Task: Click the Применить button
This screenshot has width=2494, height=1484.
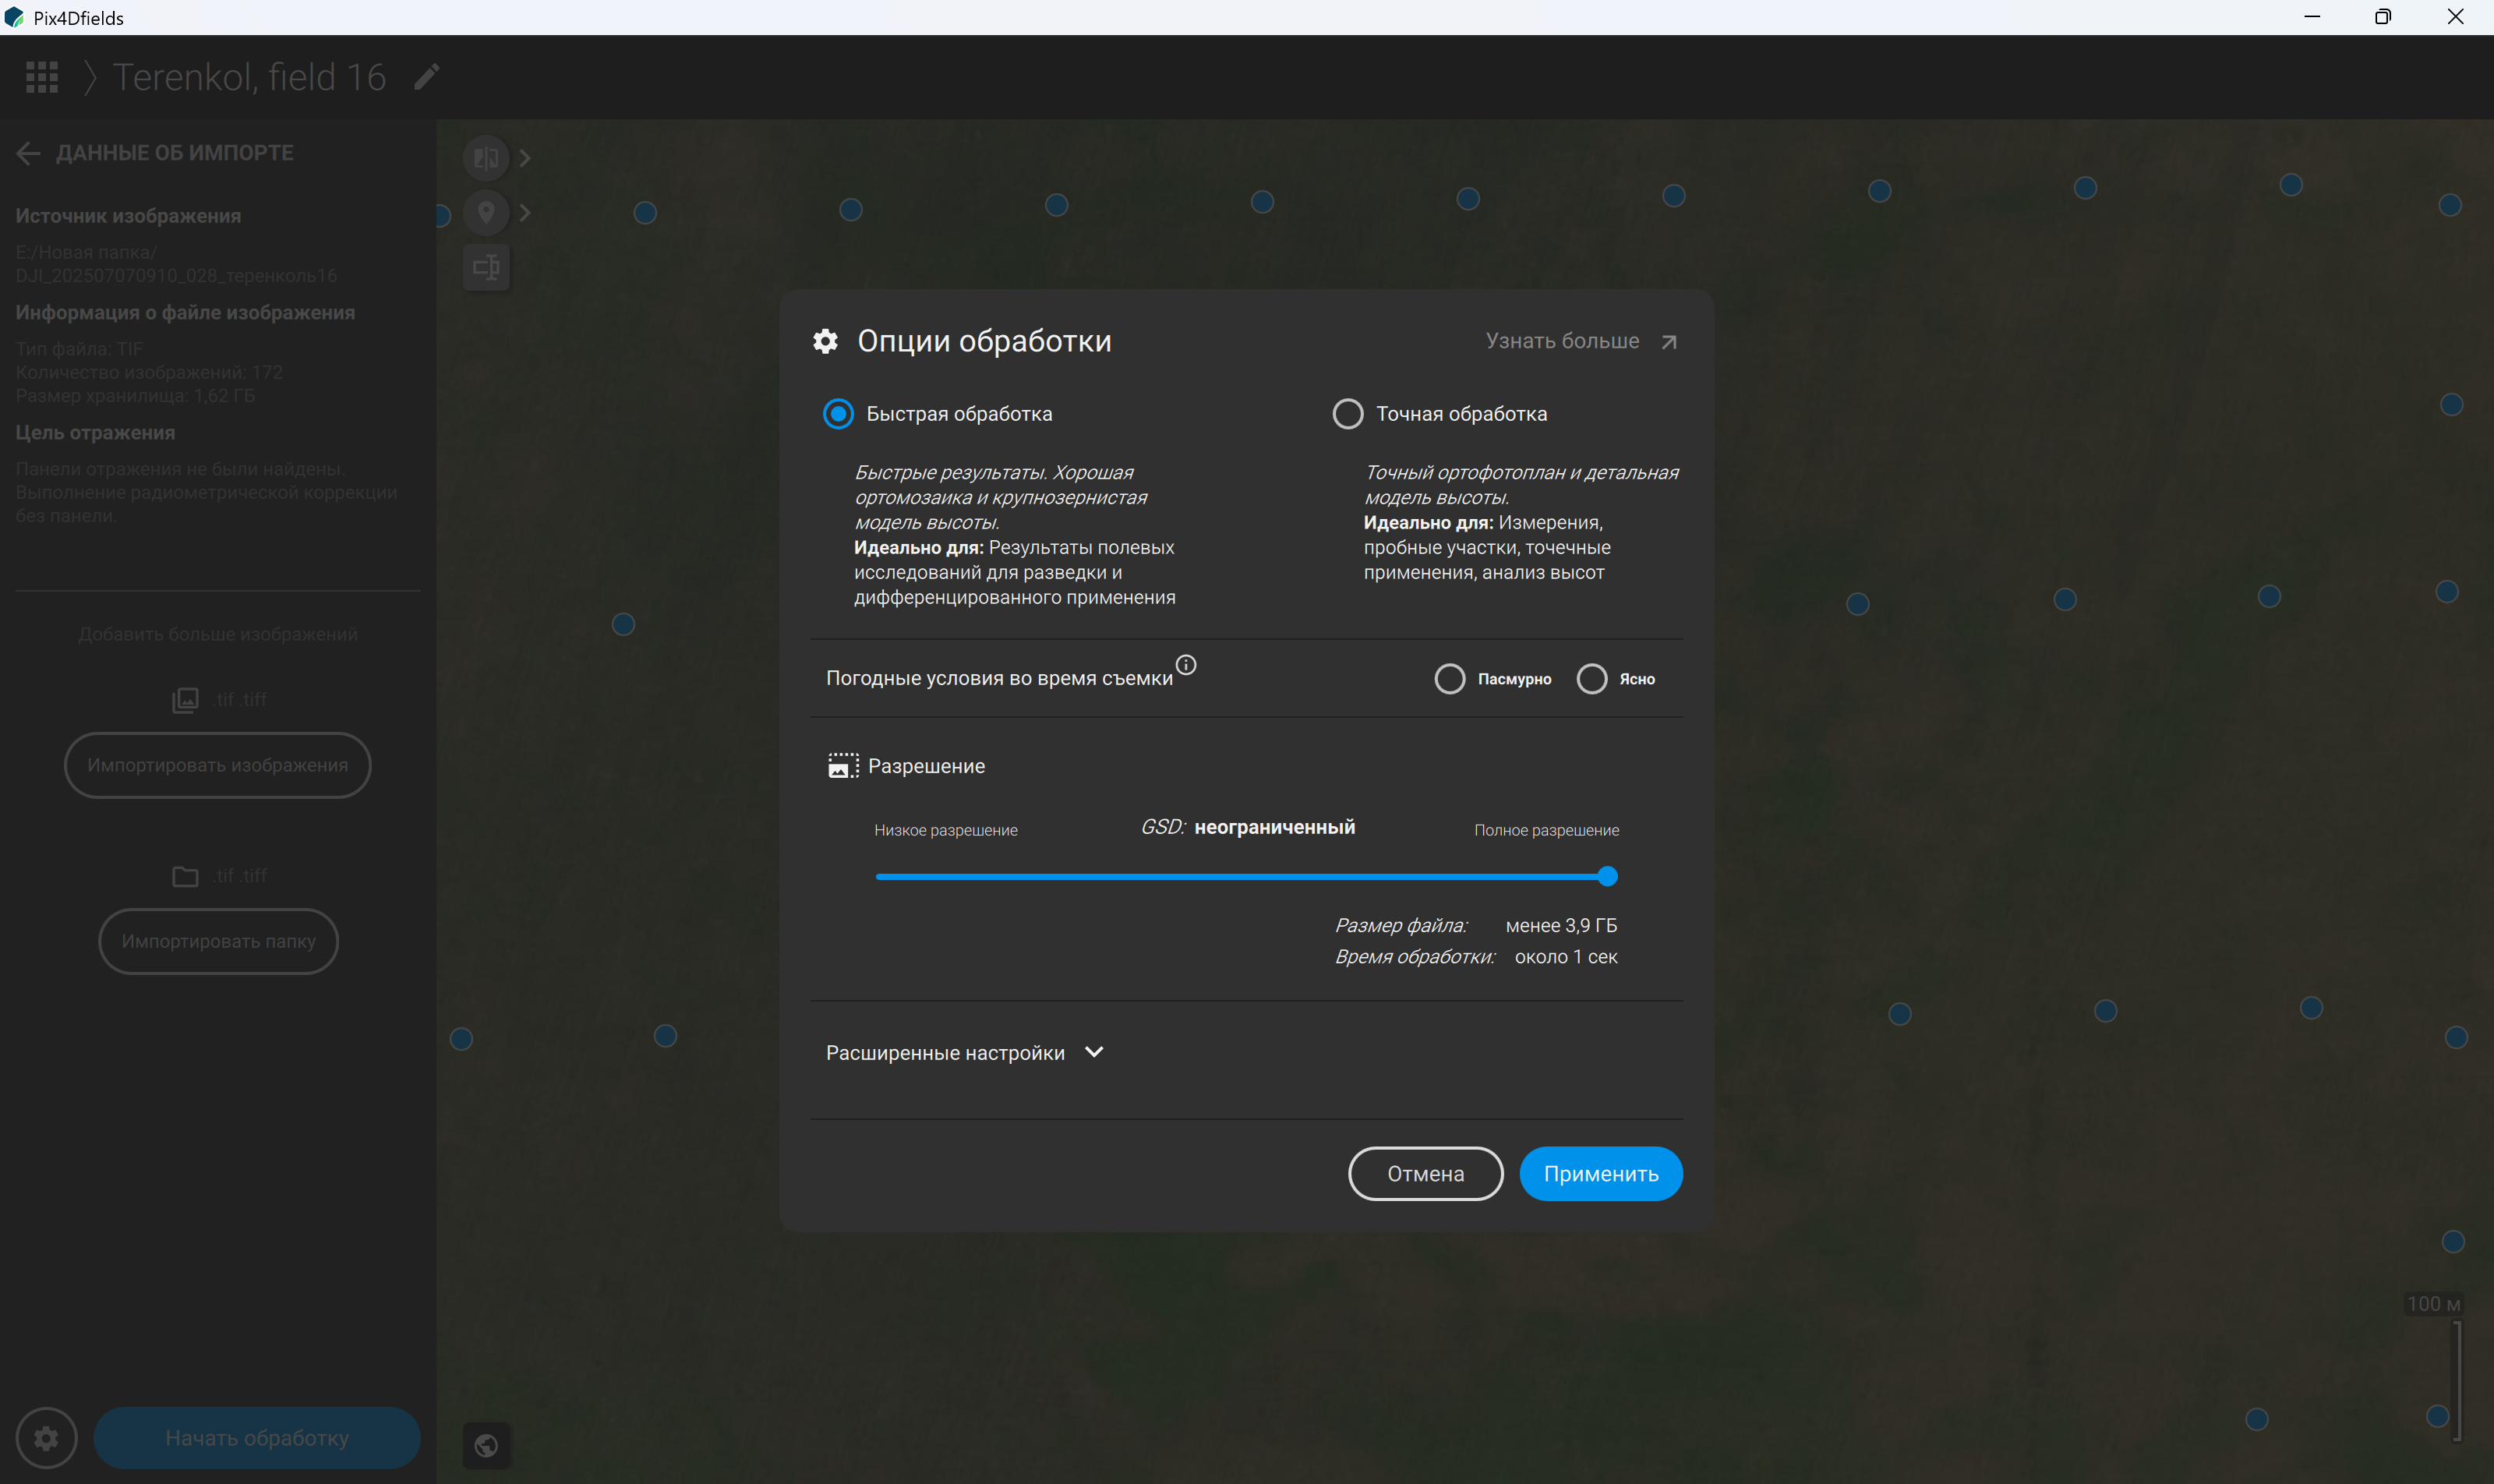Action: tap(1601, 1174)
